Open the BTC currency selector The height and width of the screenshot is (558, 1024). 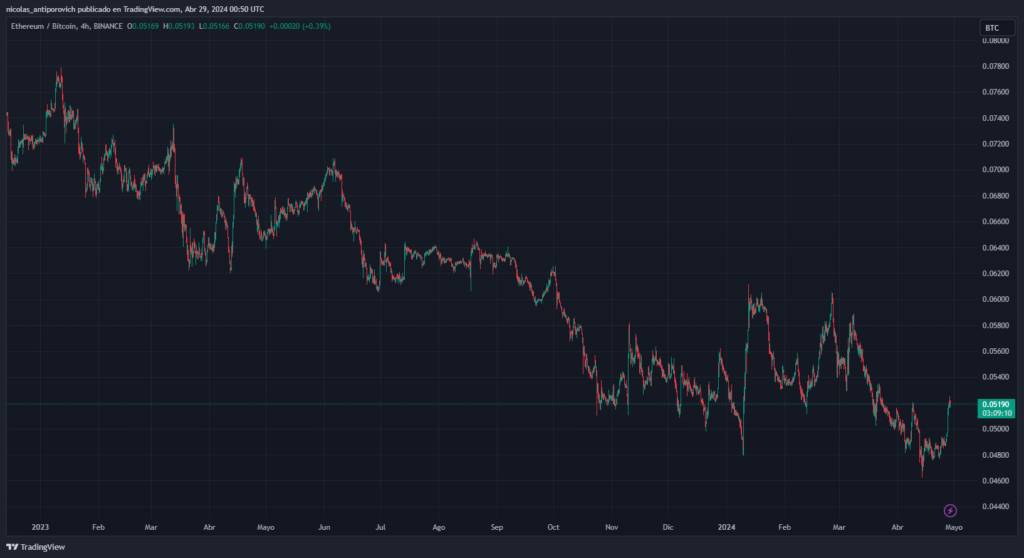pos(996,28)
